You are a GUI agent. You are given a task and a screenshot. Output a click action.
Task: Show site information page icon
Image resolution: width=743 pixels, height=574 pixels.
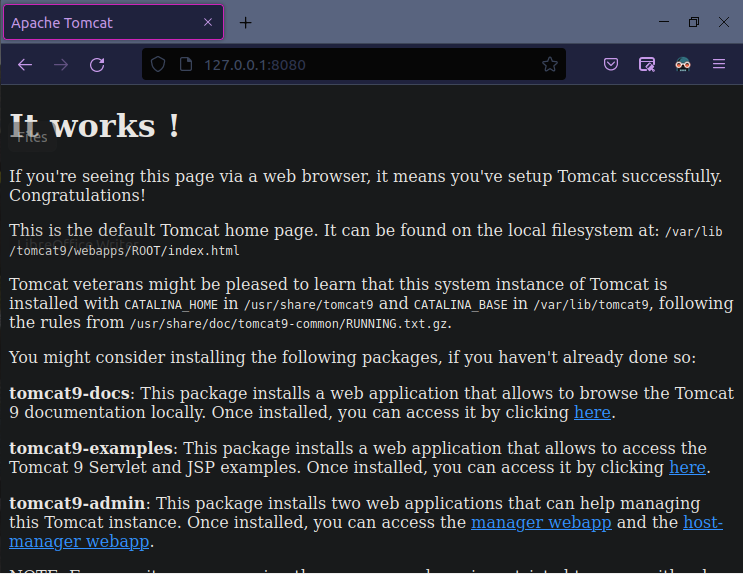pyautogui.click(x=186, y=64)
